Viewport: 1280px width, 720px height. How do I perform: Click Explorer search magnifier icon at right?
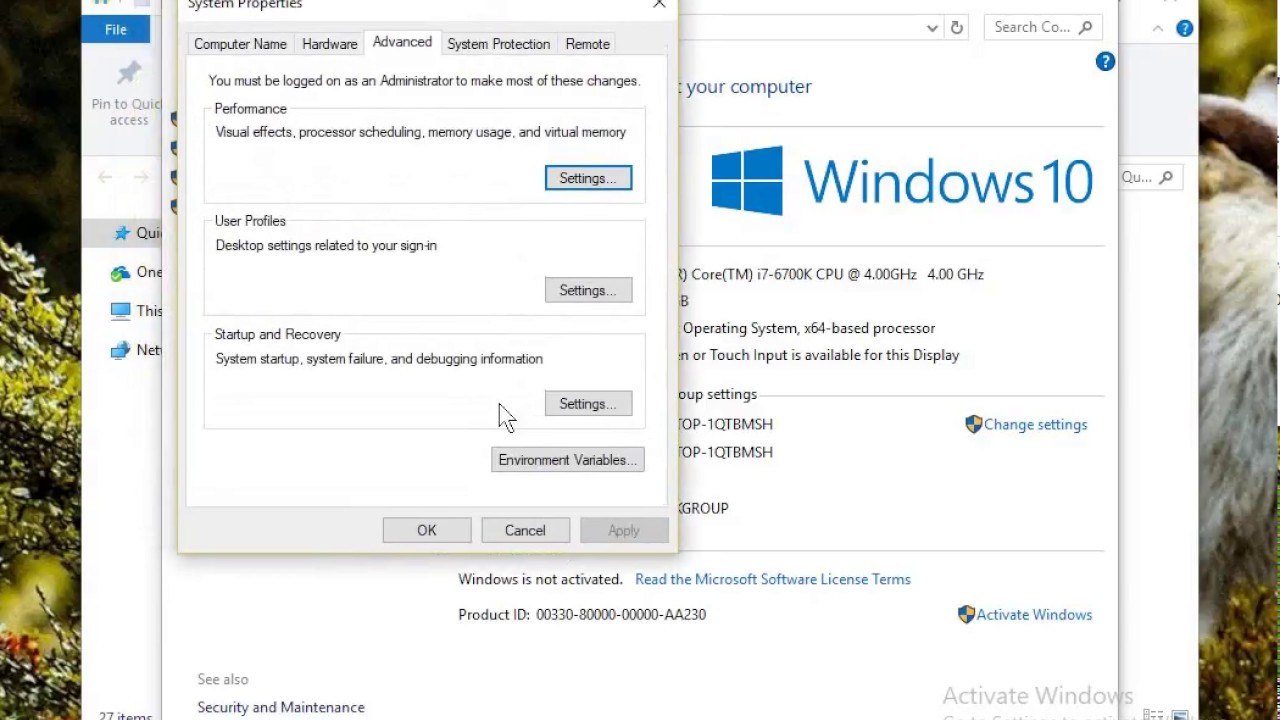[1164, 177]
